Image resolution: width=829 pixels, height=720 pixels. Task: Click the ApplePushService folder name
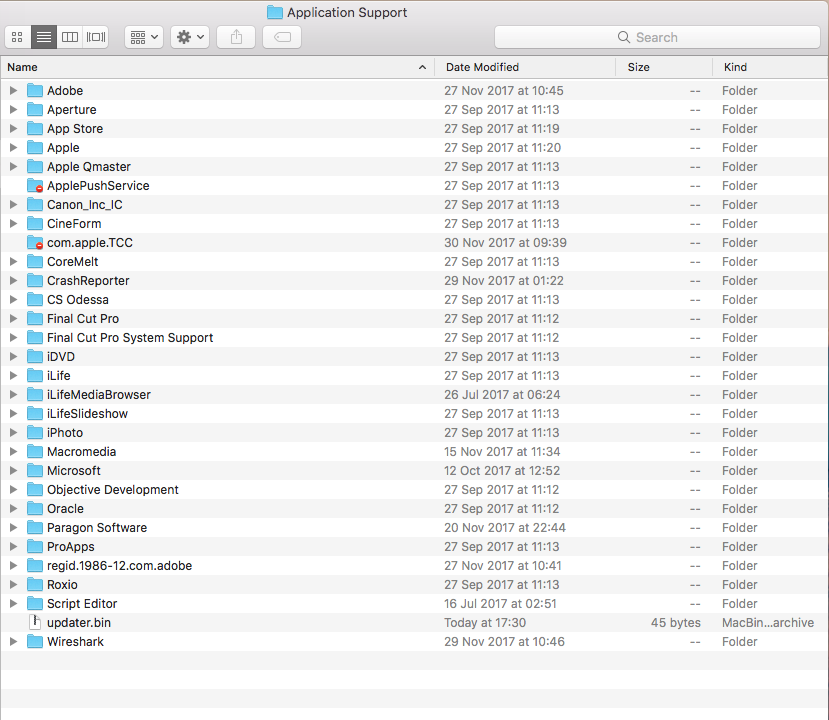[98, 186]
